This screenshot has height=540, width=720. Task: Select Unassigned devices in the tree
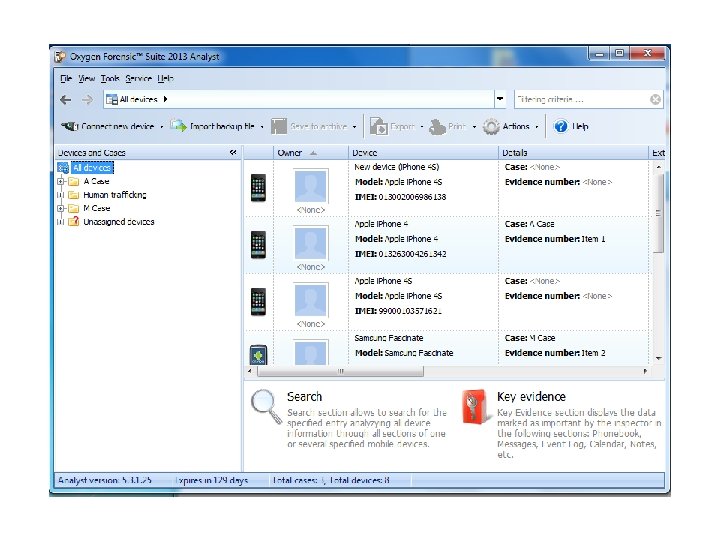pos(118,222)
